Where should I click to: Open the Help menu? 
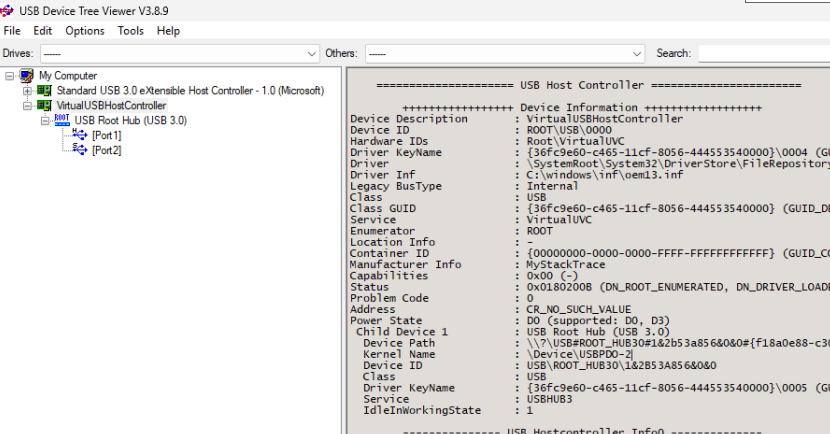click(x=168, y=31)
